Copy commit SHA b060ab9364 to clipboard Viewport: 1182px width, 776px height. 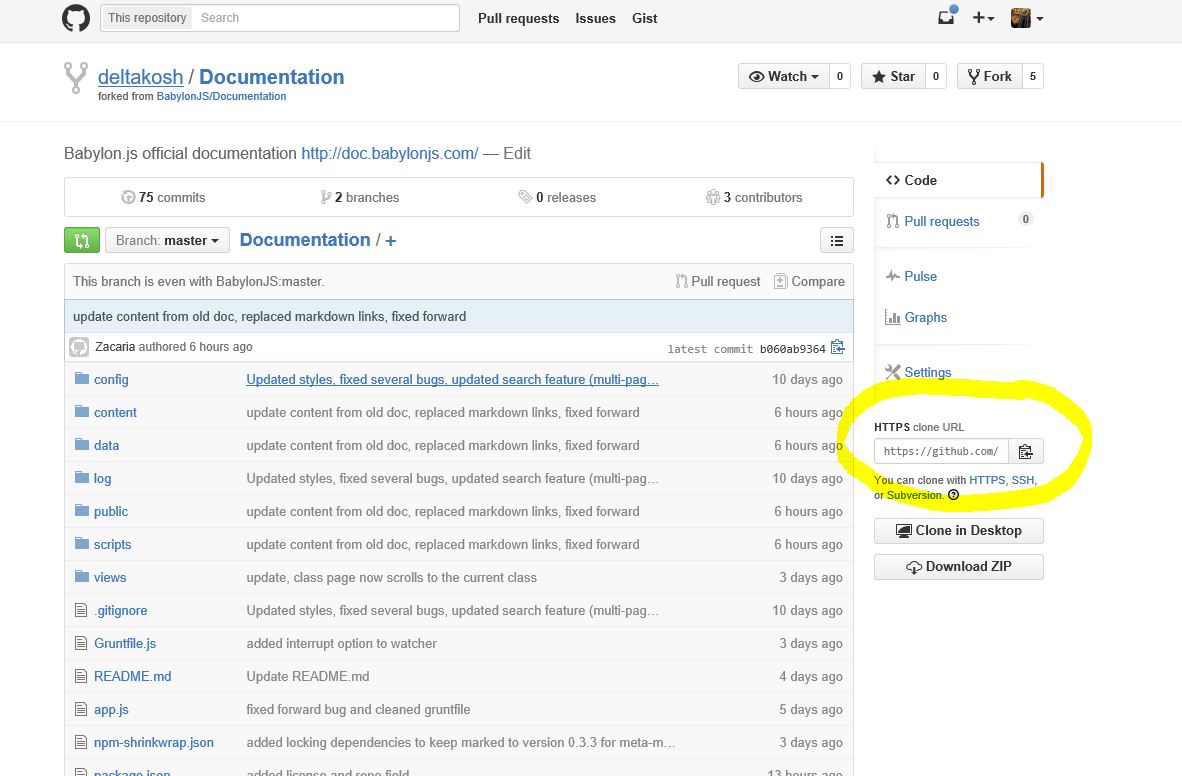(x=838, y=348)
